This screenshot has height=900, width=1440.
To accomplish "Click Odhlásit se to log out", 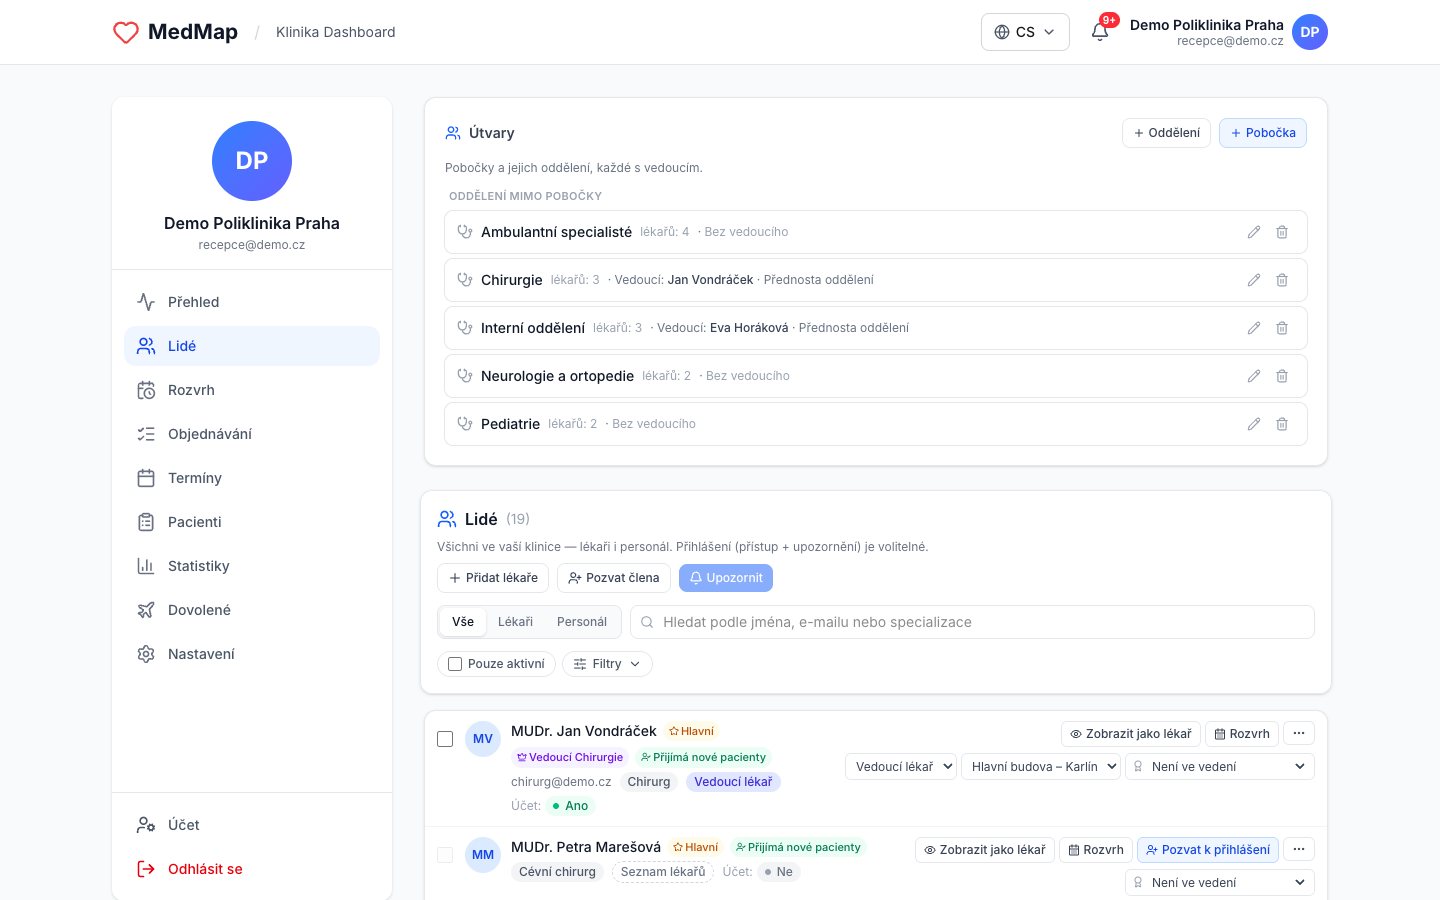I will coord(252,869).
